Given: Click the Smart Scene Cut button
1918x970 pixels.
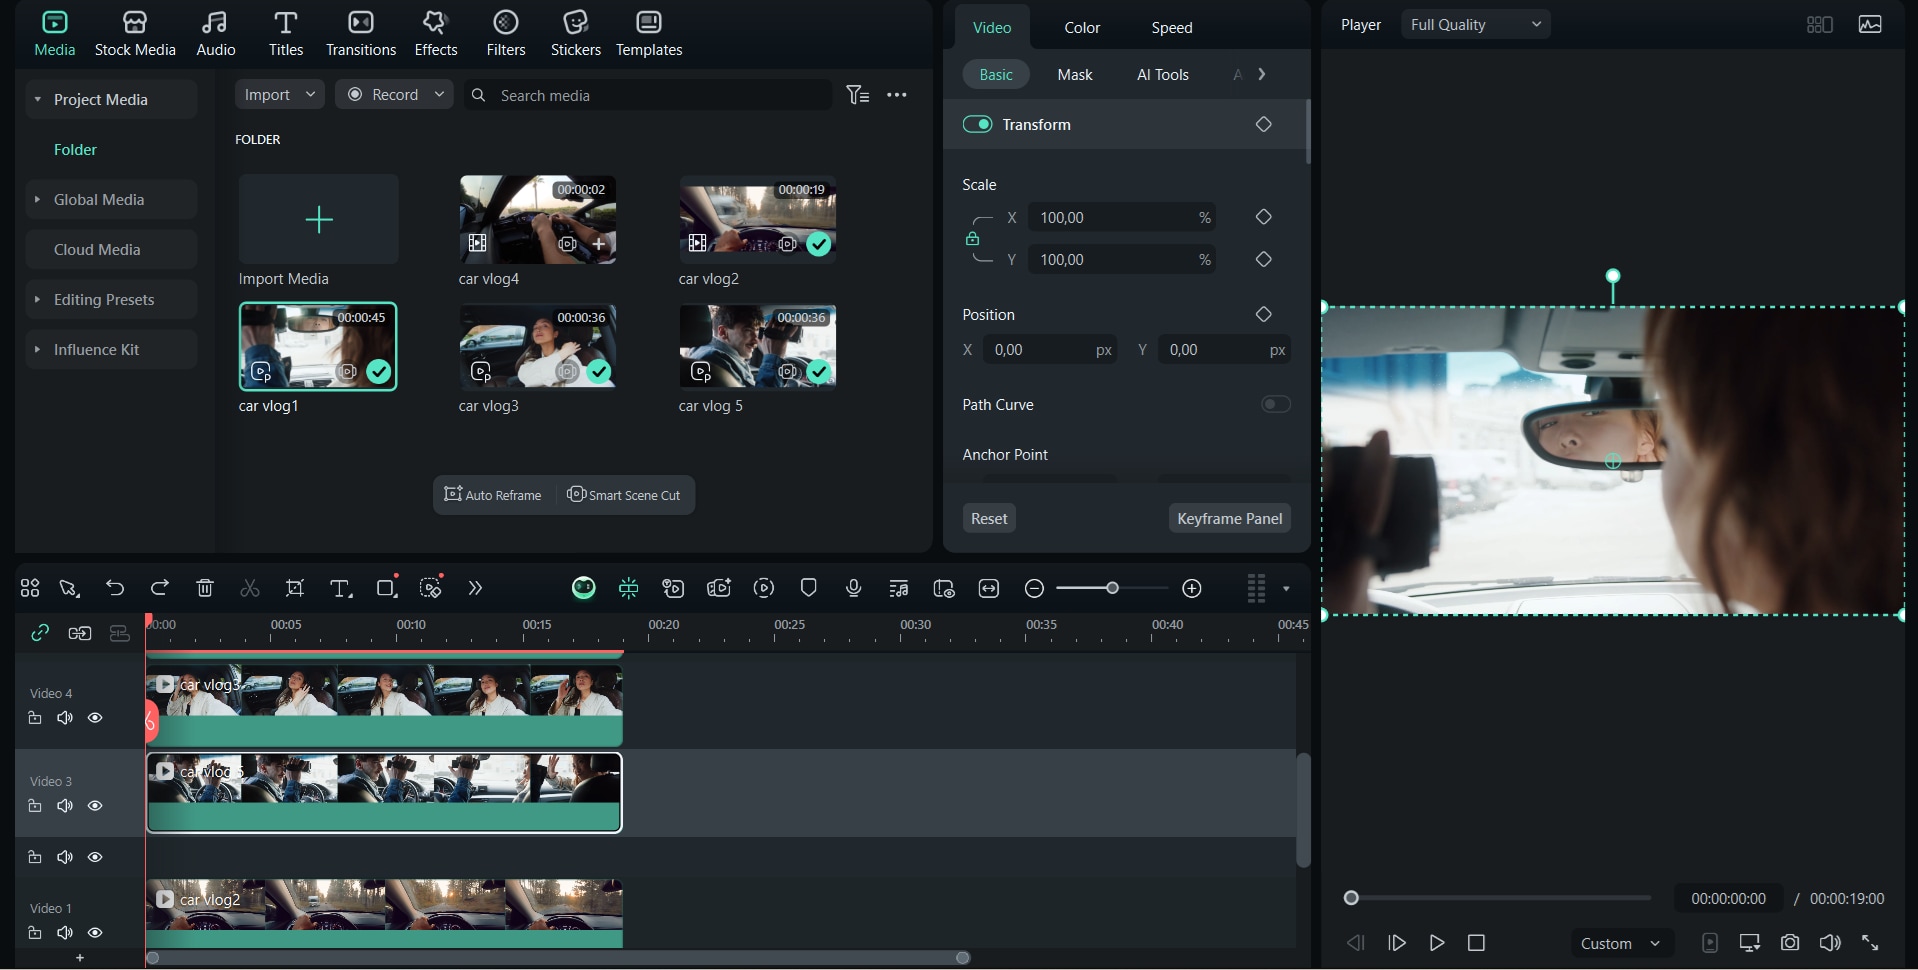Looking at the screenshot, I should coord(624,495).
